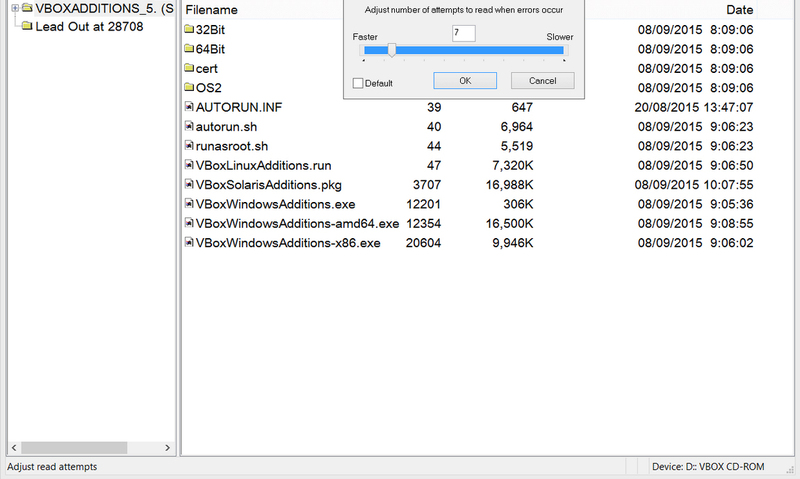Click the VBoxSolarisAdditions.pkg file icon
Viewport: 800px width, 479px height.
(189, 184)
